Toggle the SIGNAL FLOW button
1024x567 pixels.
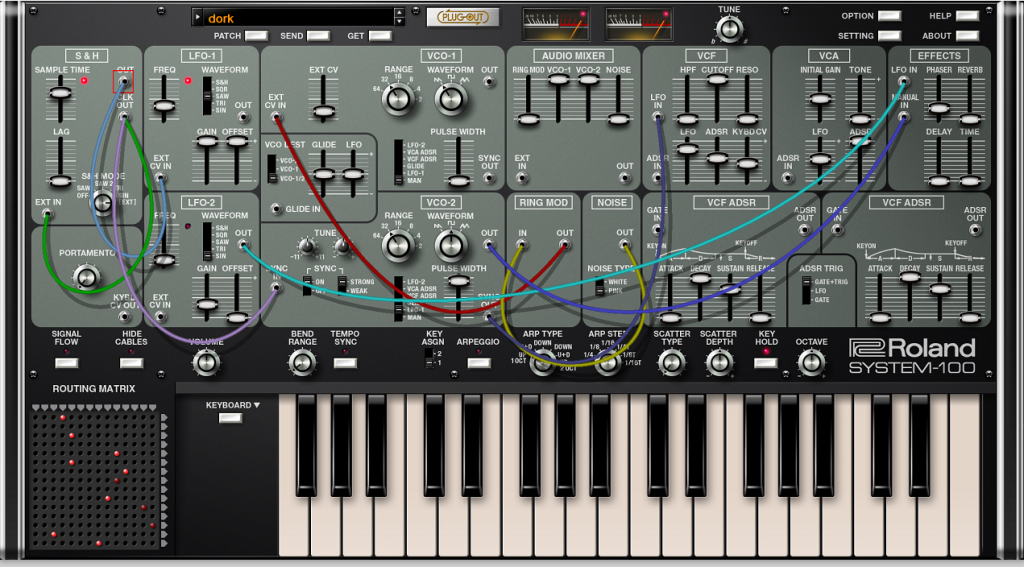pyautogui.click(x=67, y=363)
